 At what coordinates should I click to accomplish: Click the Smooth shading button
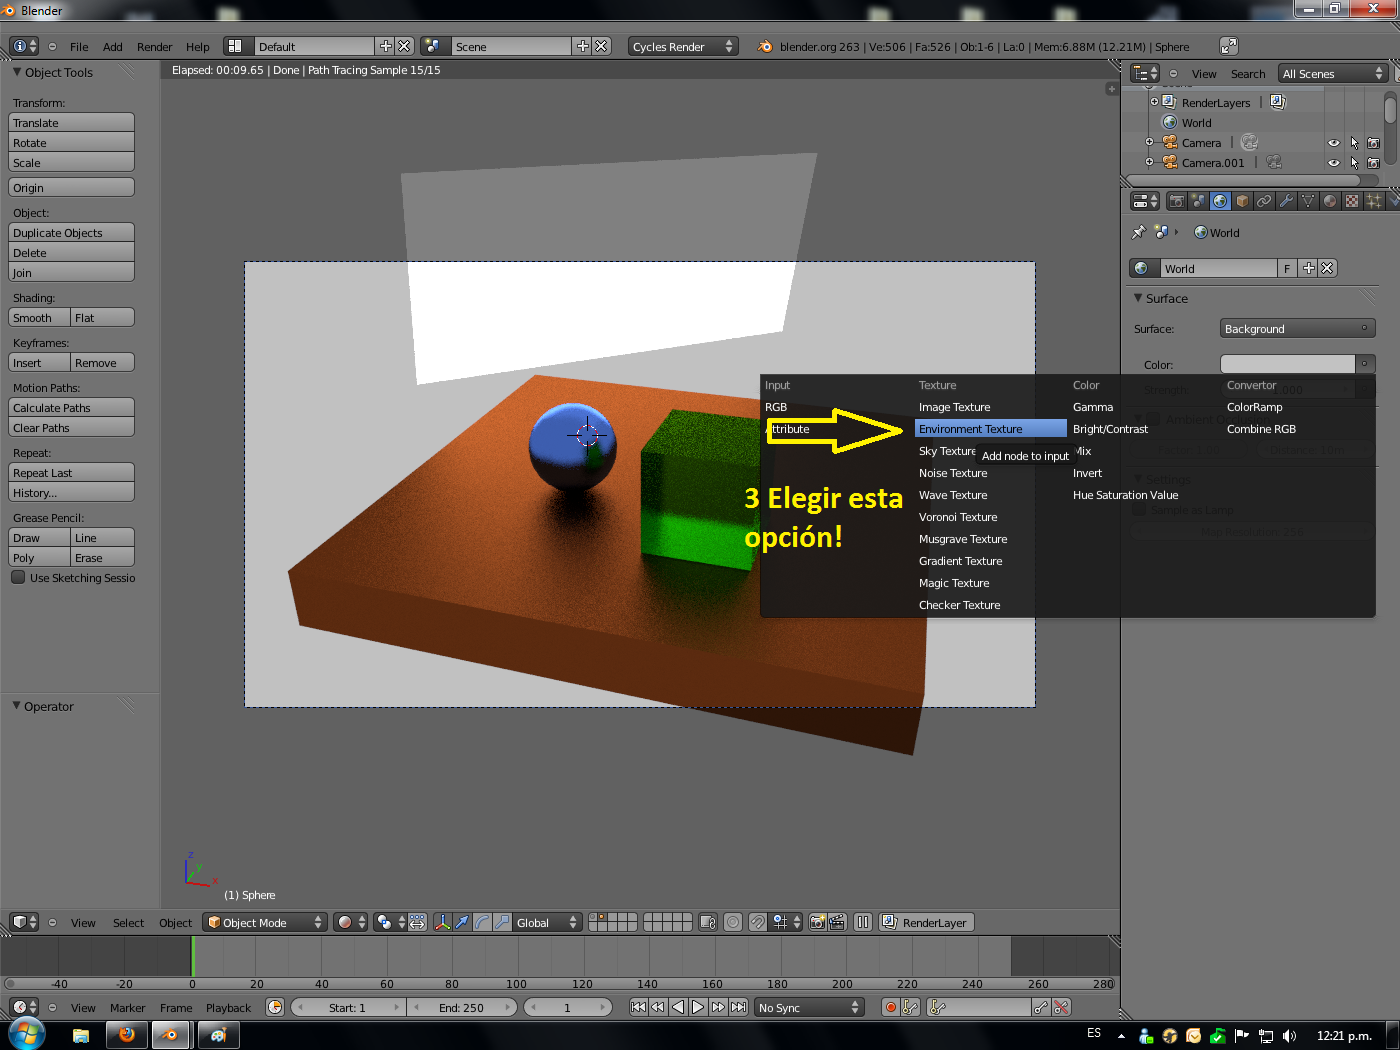tap(39, 317)
